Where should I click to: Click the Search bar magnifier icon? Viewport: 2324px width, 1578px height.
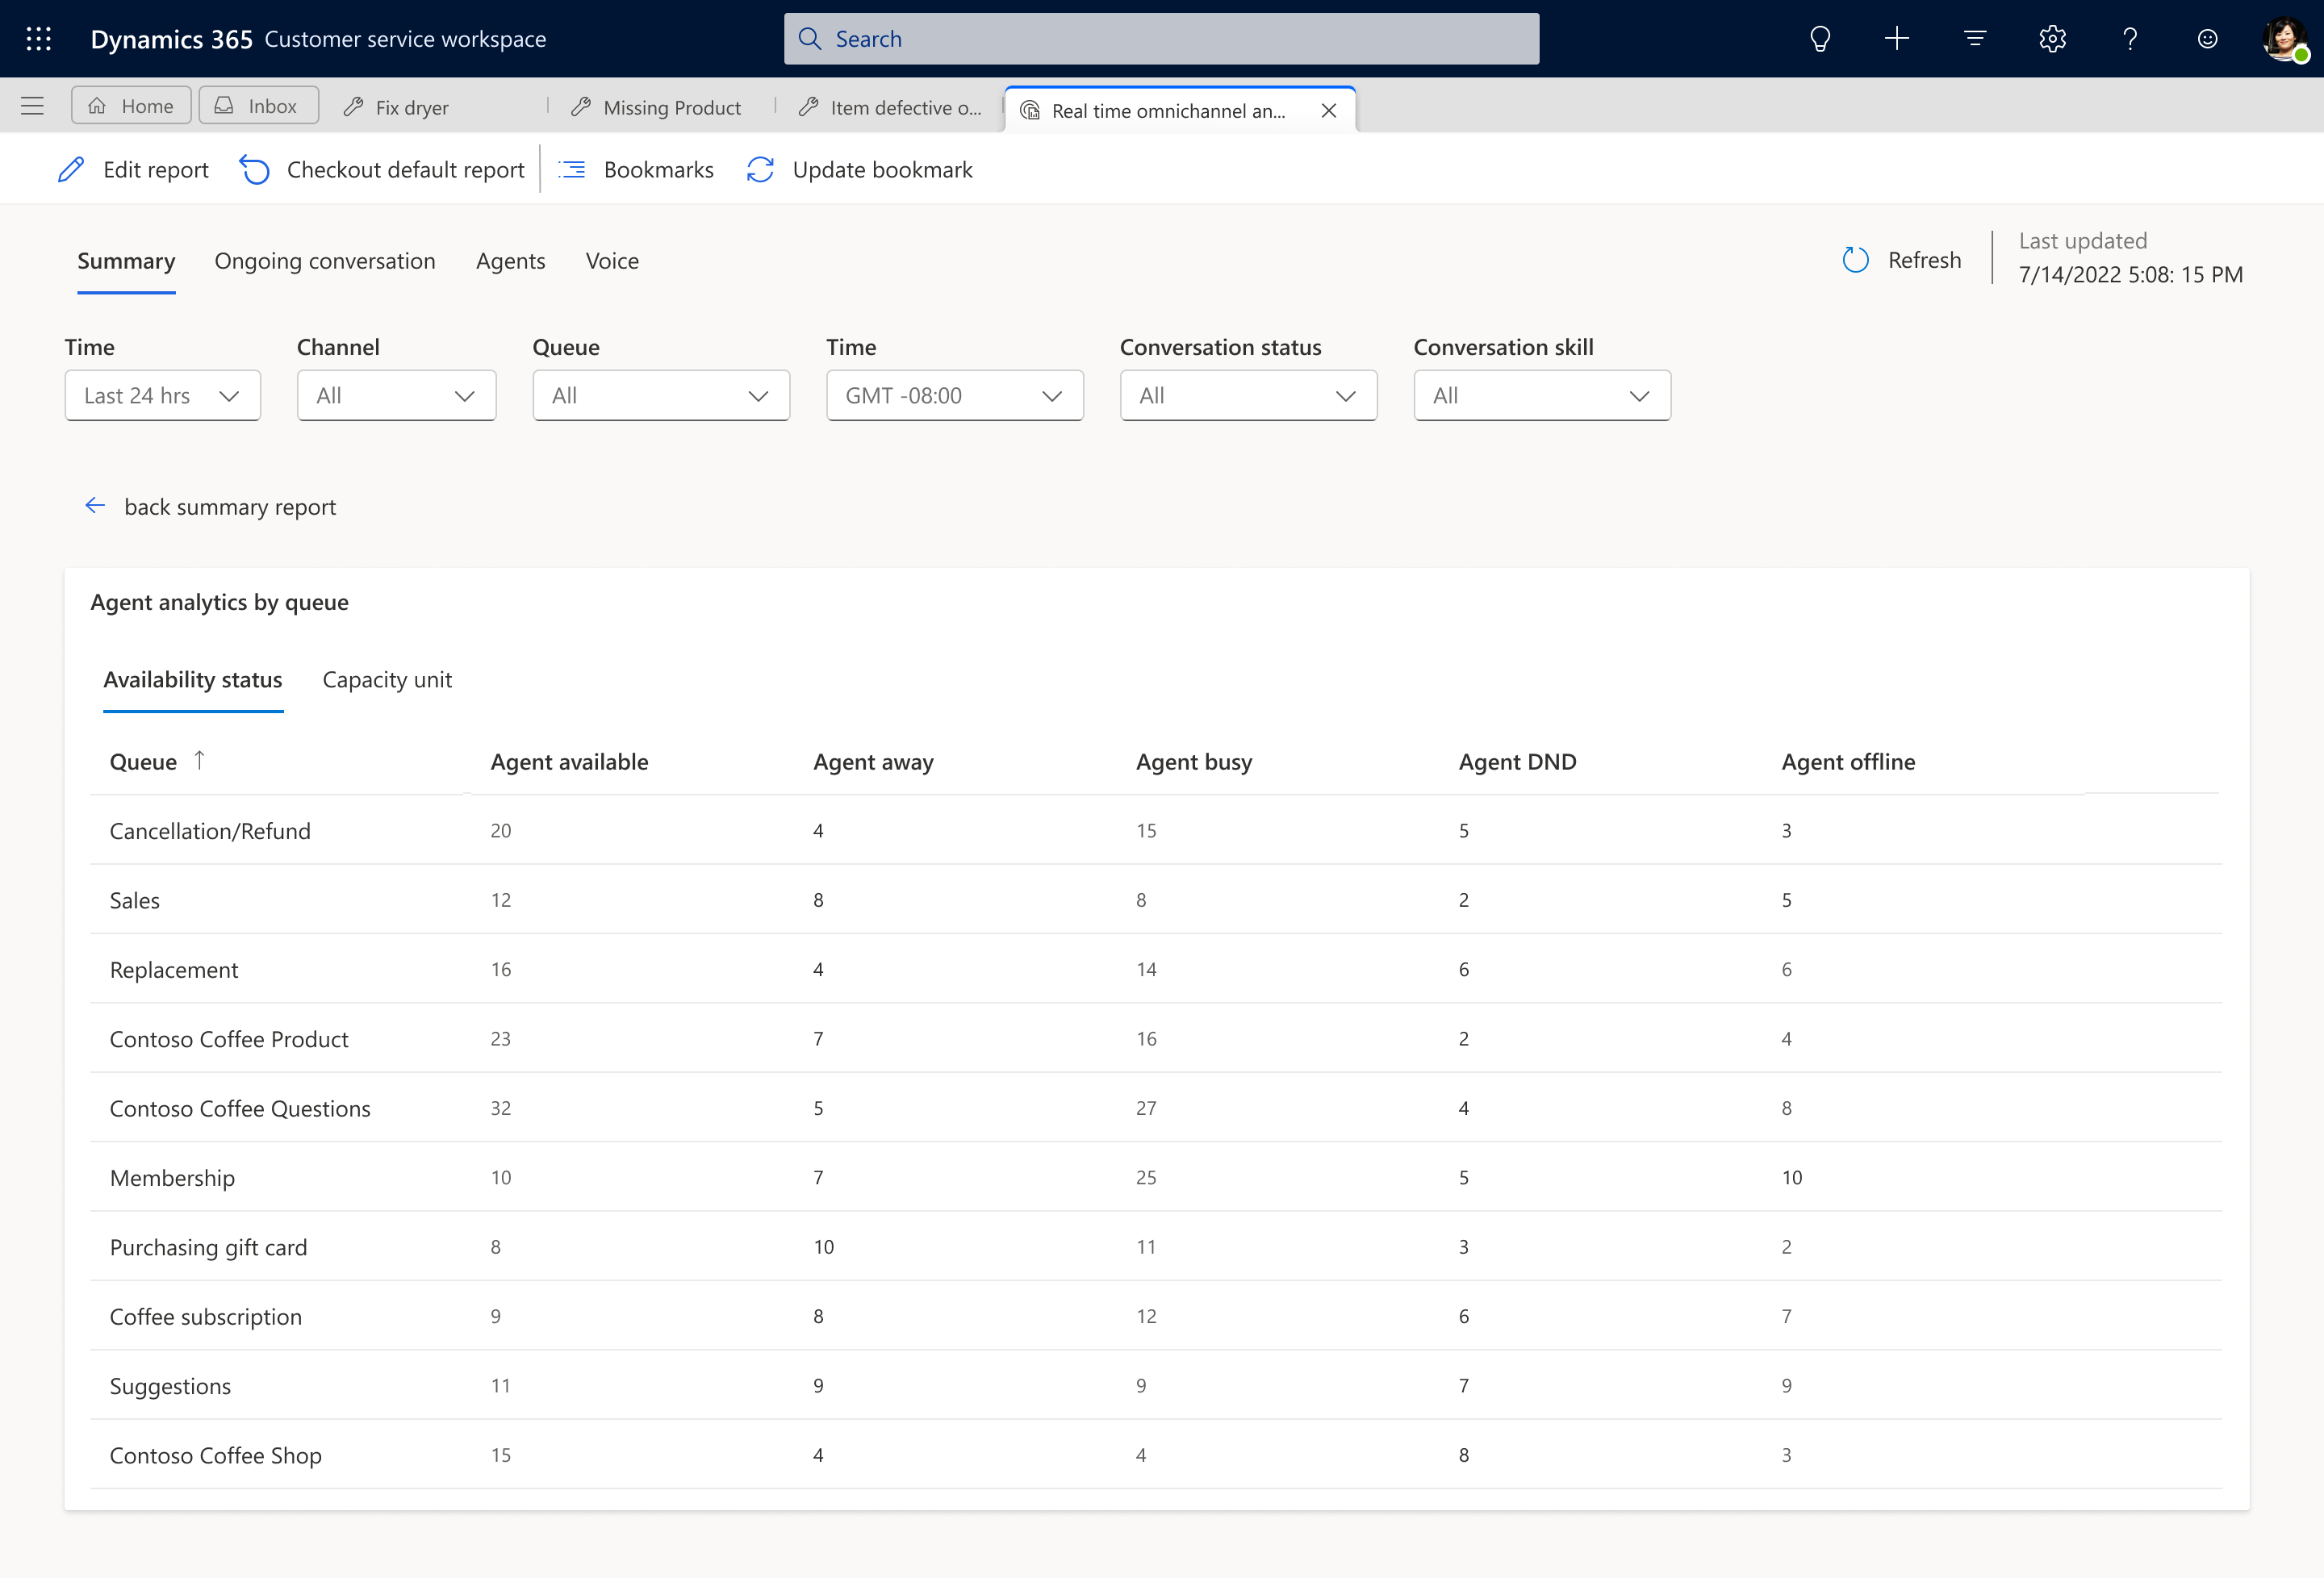812,39
